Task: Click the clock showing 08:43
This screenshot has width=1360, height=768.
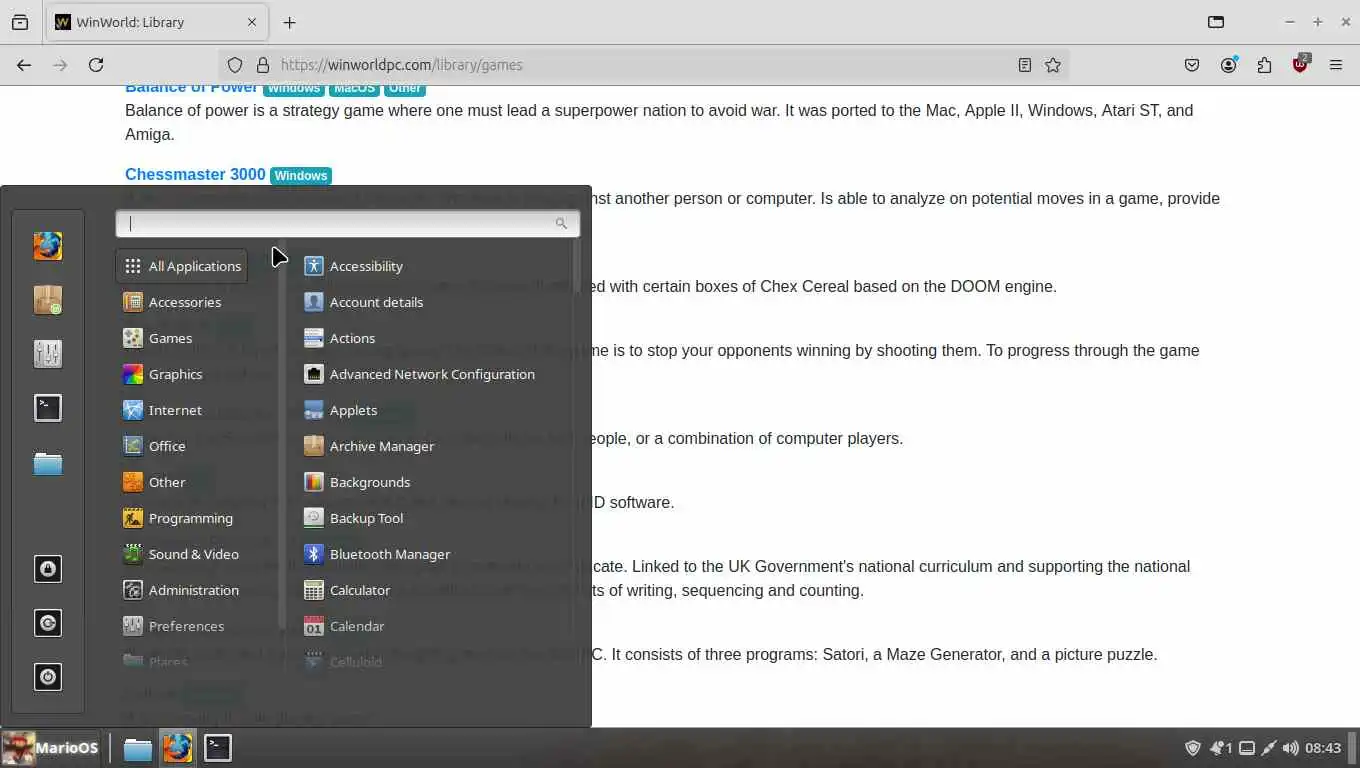Action: (x=1323, y=748)
